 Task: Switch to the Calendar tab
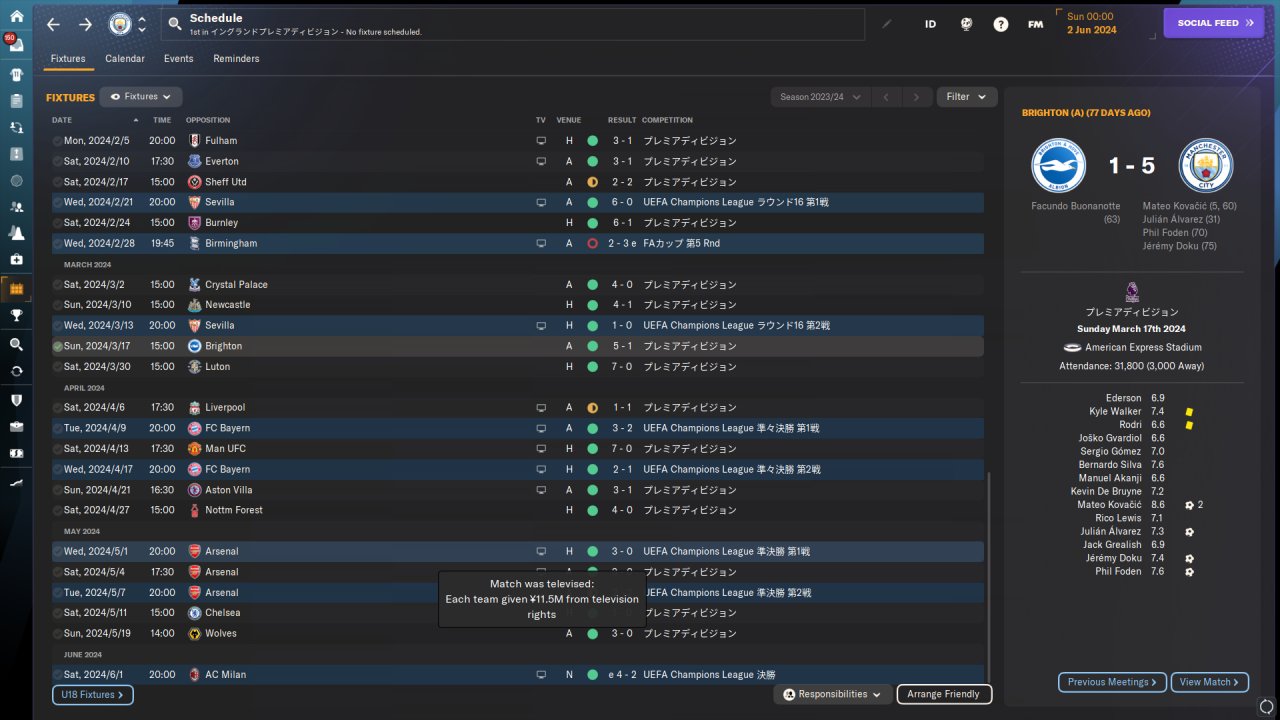pyautogui.click(x=125, y=59)
